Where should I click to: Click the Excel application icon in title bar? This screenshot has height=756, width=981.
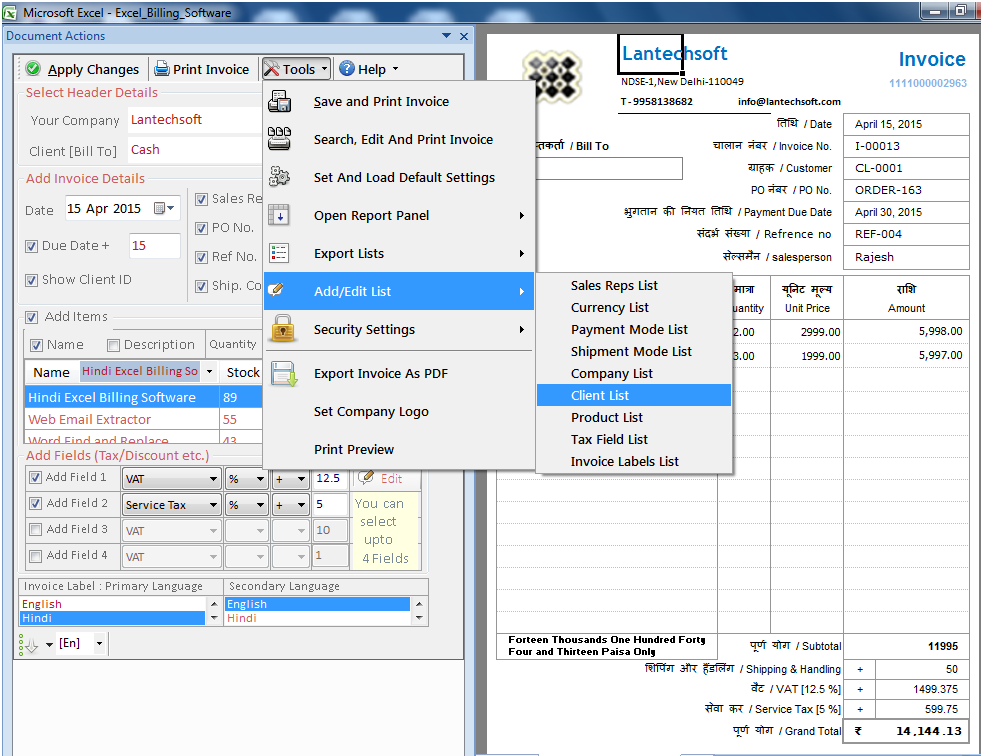click(11, 12)
